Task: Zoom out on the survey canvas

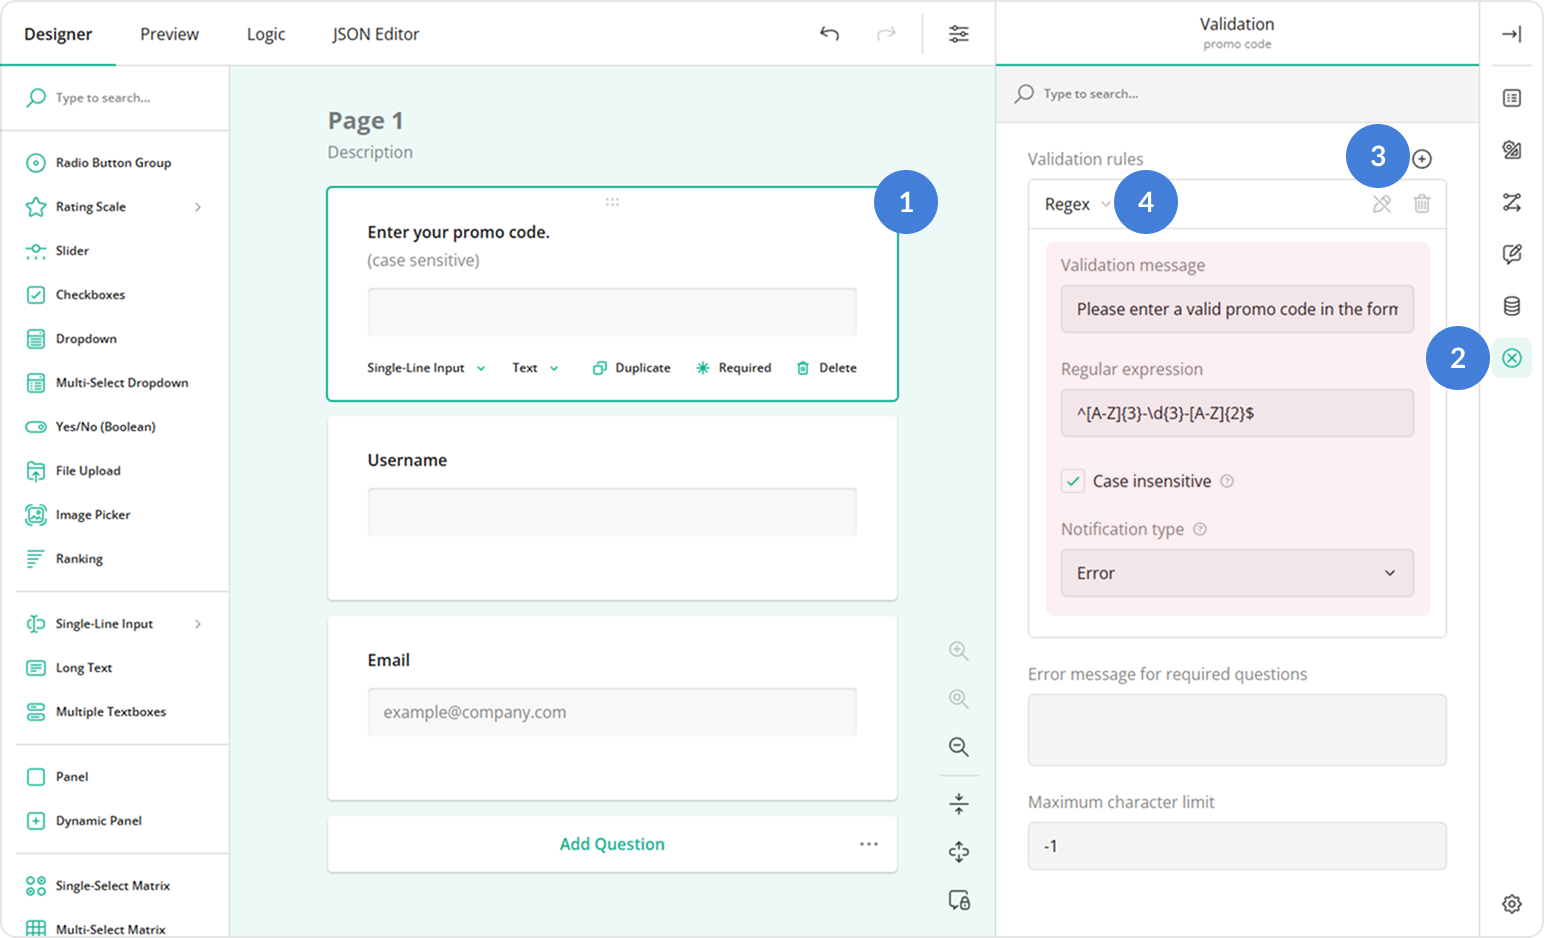Action: pyautogui.click(x=958, y=747)
